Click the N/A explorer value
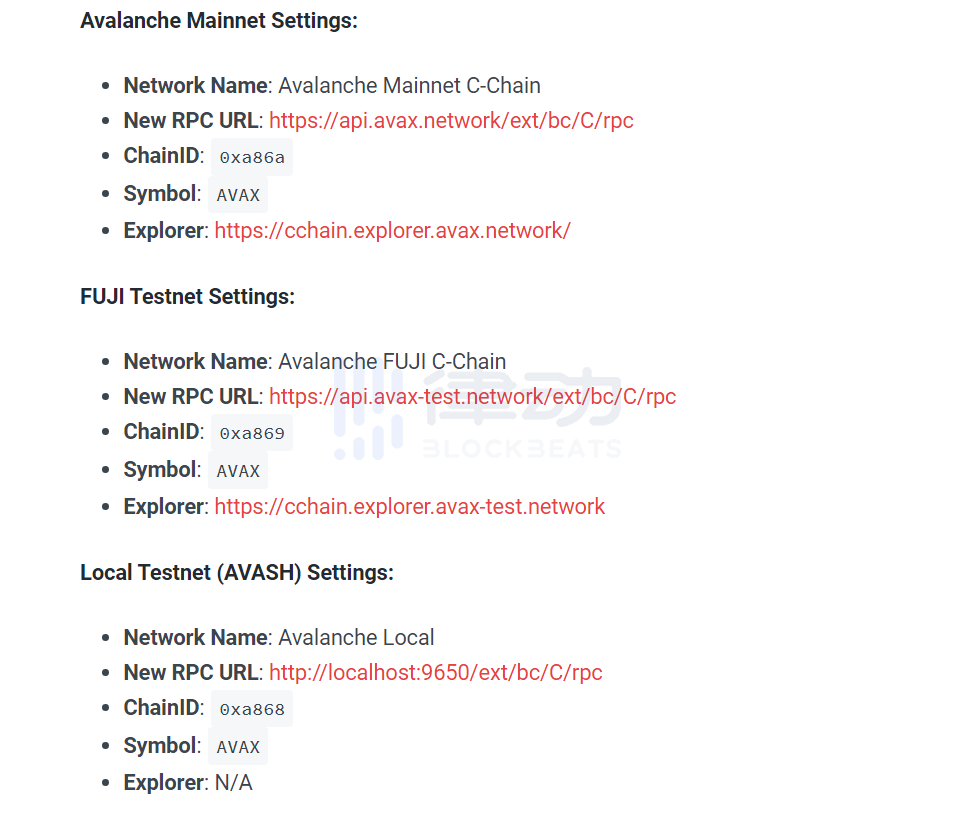Screen dimensions: 956x817 click(234, 783)
